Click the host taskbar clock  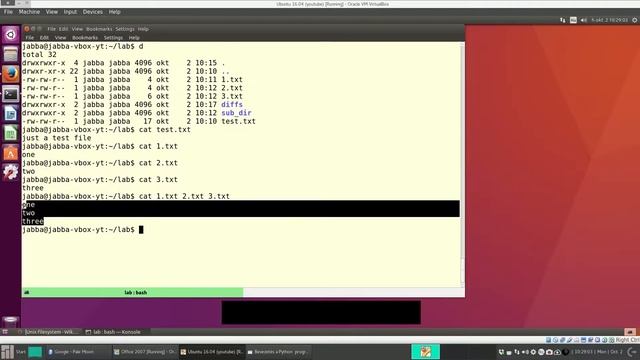click(597, 352)
